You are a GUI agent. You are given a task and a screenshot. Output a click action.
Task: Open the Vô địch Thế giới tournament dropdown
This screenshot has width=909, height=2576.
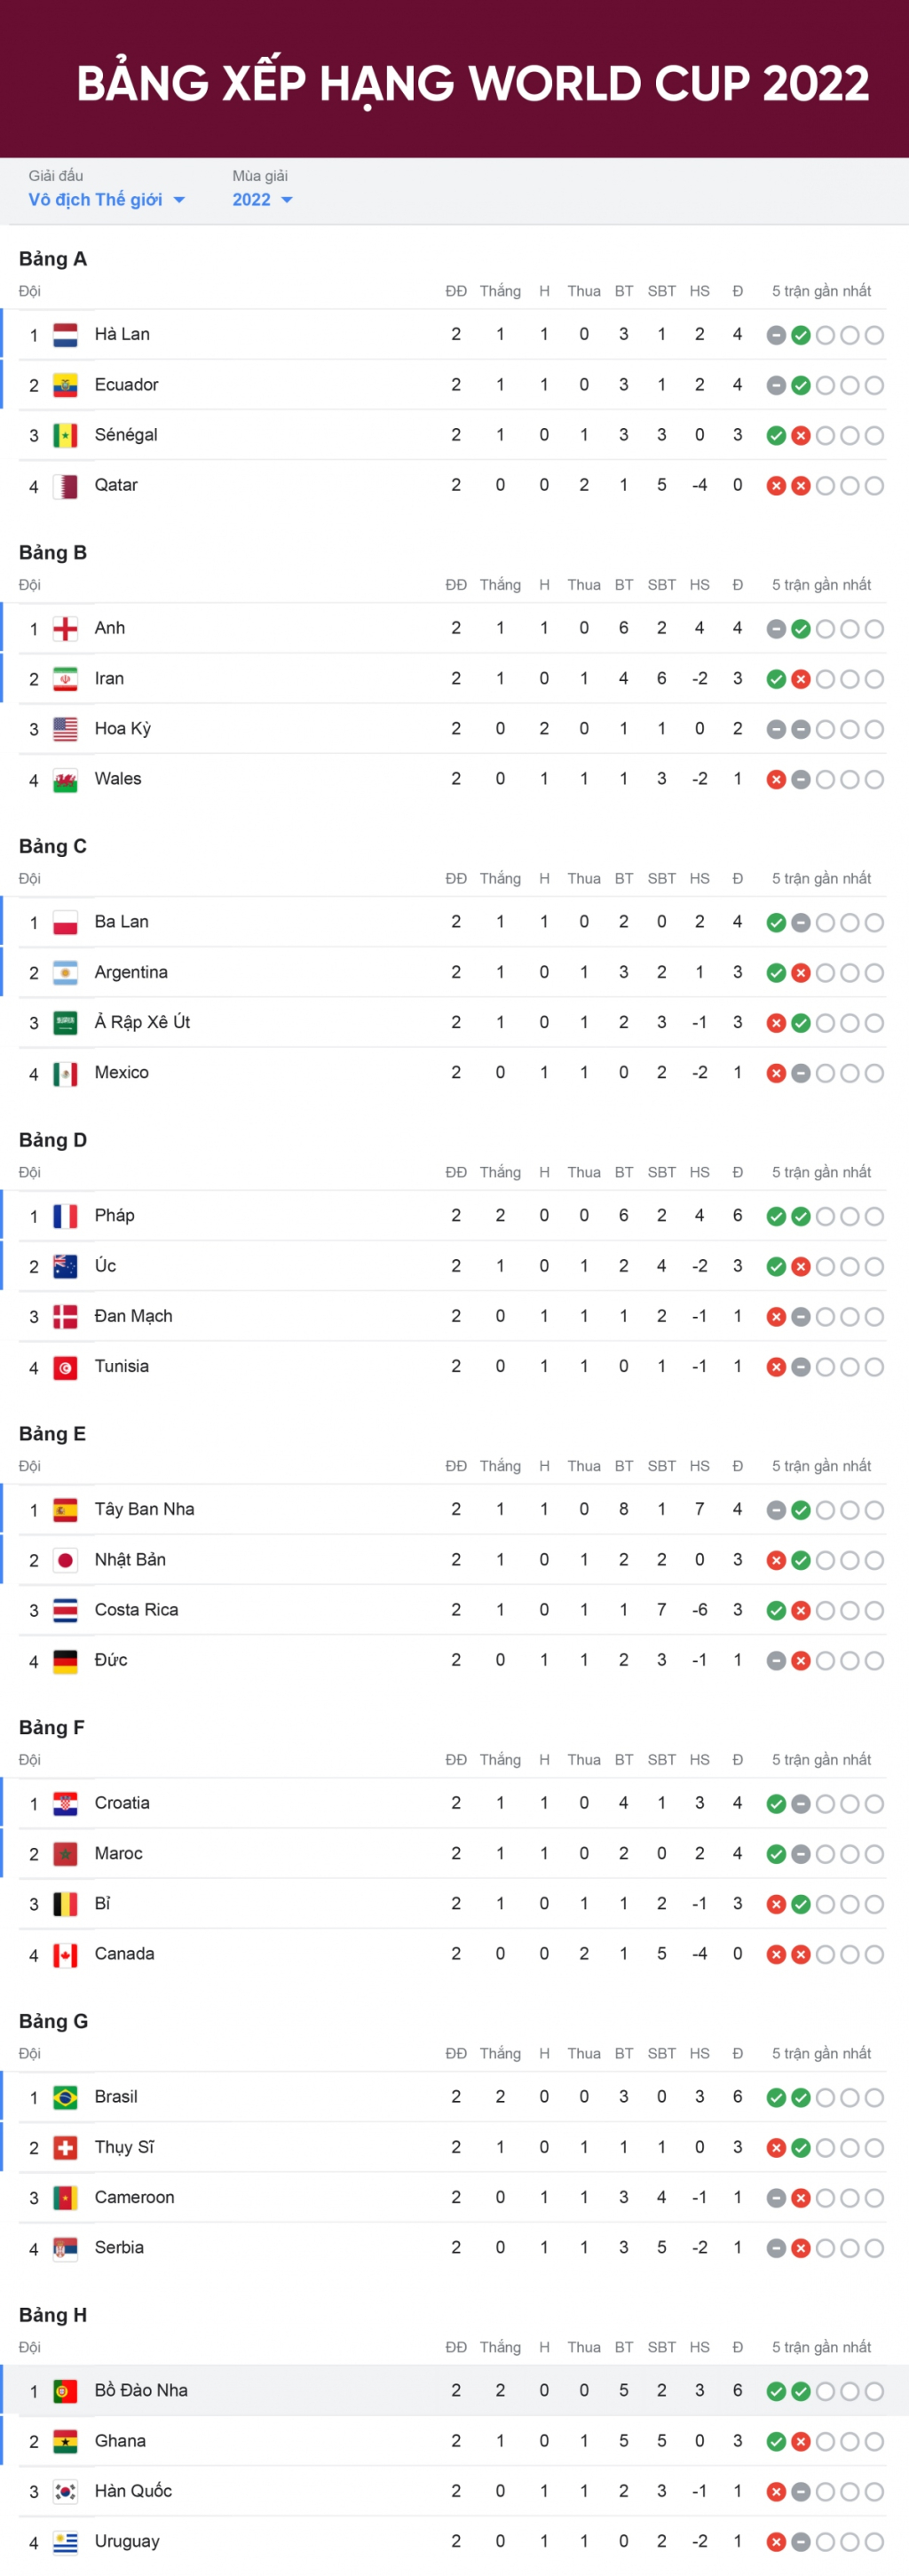(x=106, y=200)
